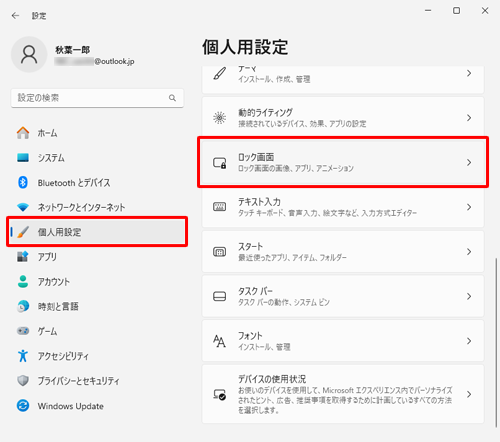Expand the フォント chevron
500x442 pixels.
[x=469, y=341]
